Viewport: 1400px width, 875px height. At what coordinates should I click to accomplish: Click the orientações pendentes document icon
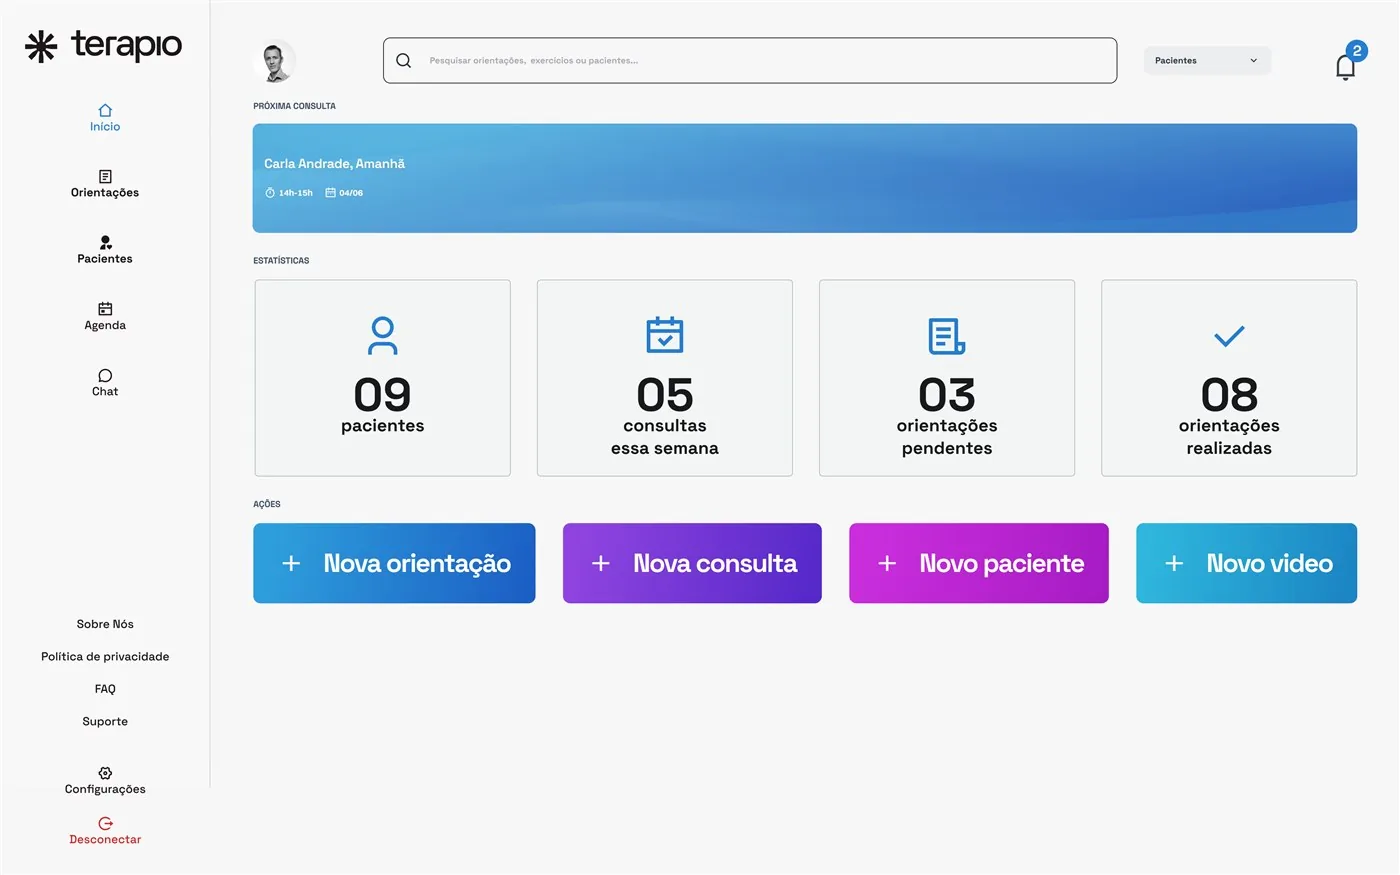click(x=947, y=336)
